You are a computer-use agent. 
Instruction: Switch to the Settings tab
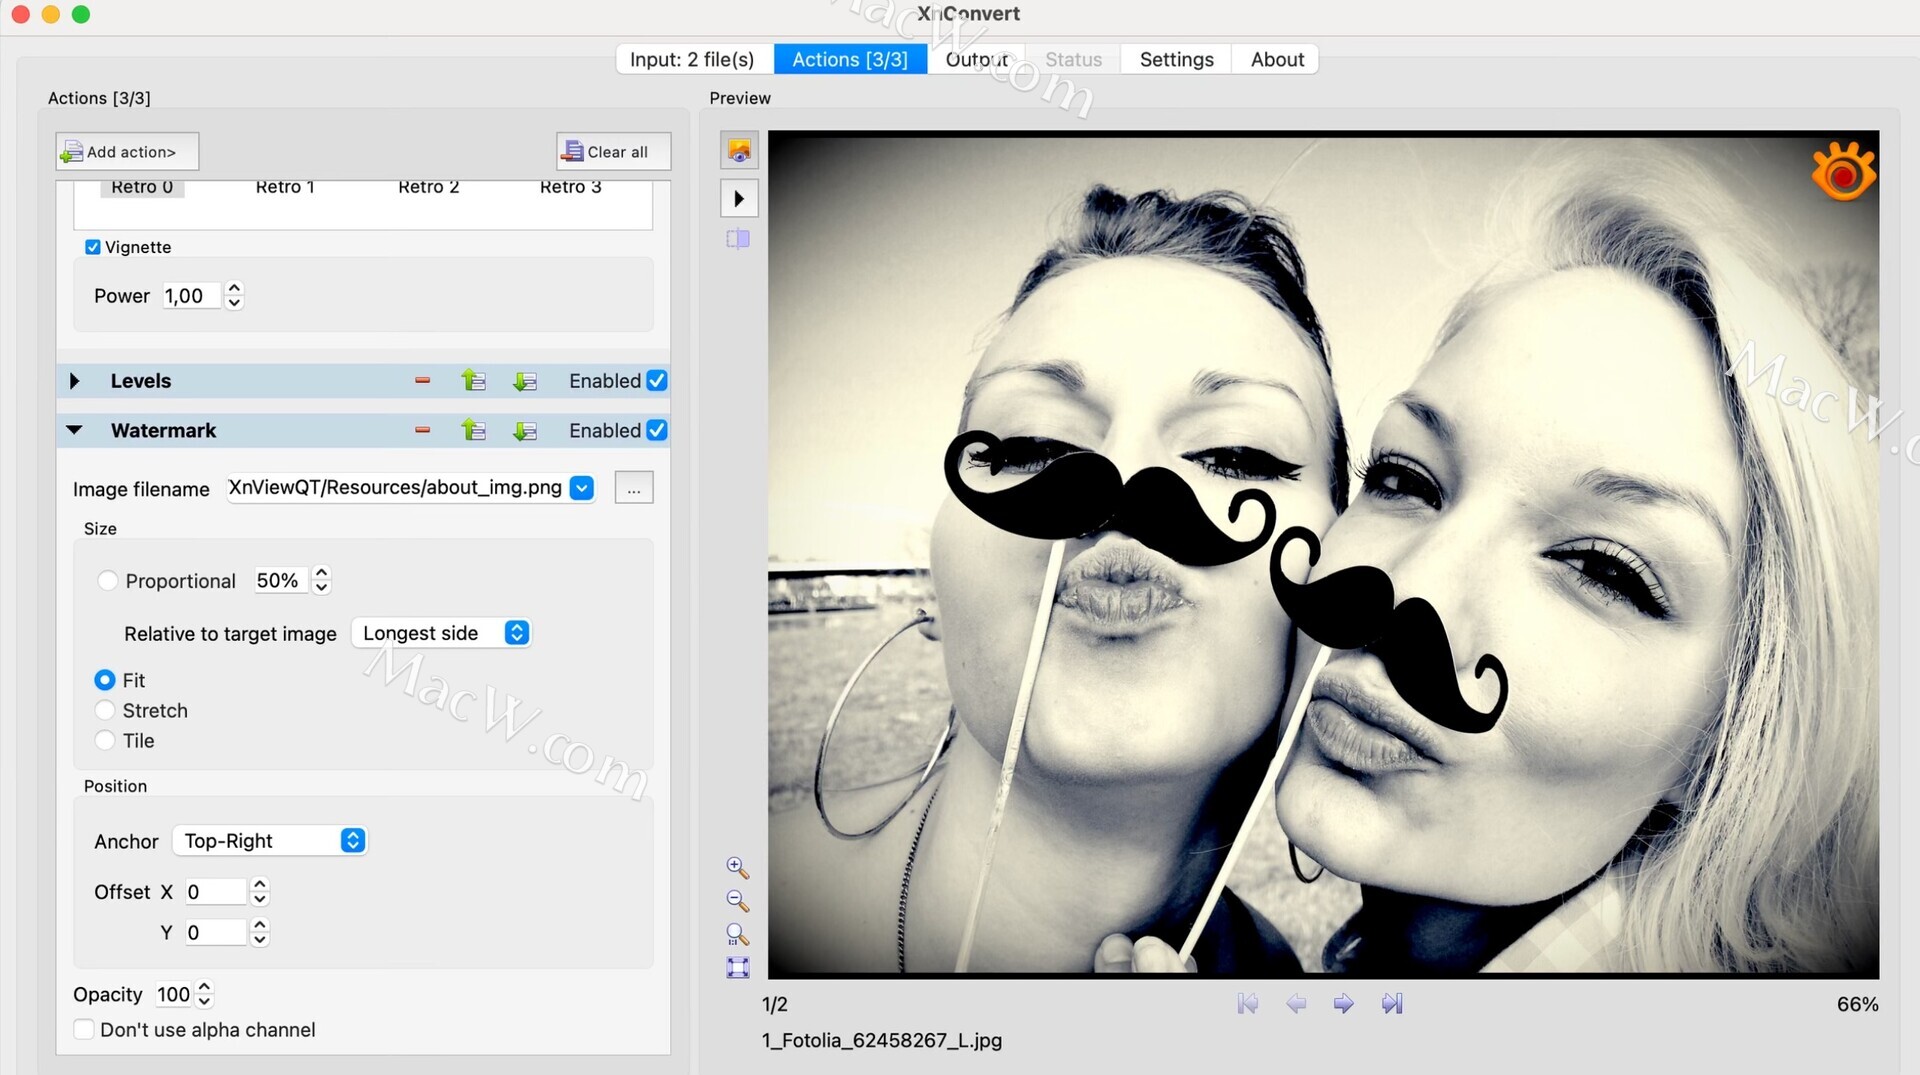(1176, 59)
